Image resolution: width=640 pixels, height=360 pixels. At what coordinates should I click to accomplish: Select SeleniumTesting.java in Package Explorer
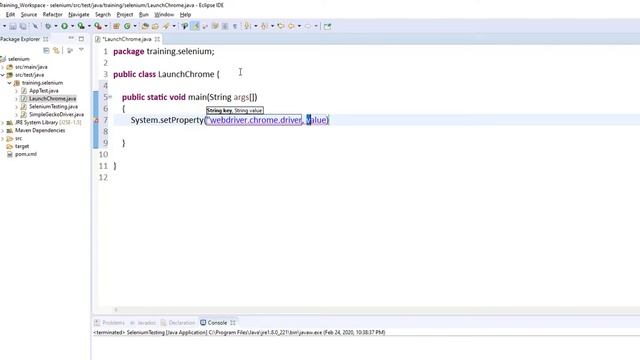[53, 107]
